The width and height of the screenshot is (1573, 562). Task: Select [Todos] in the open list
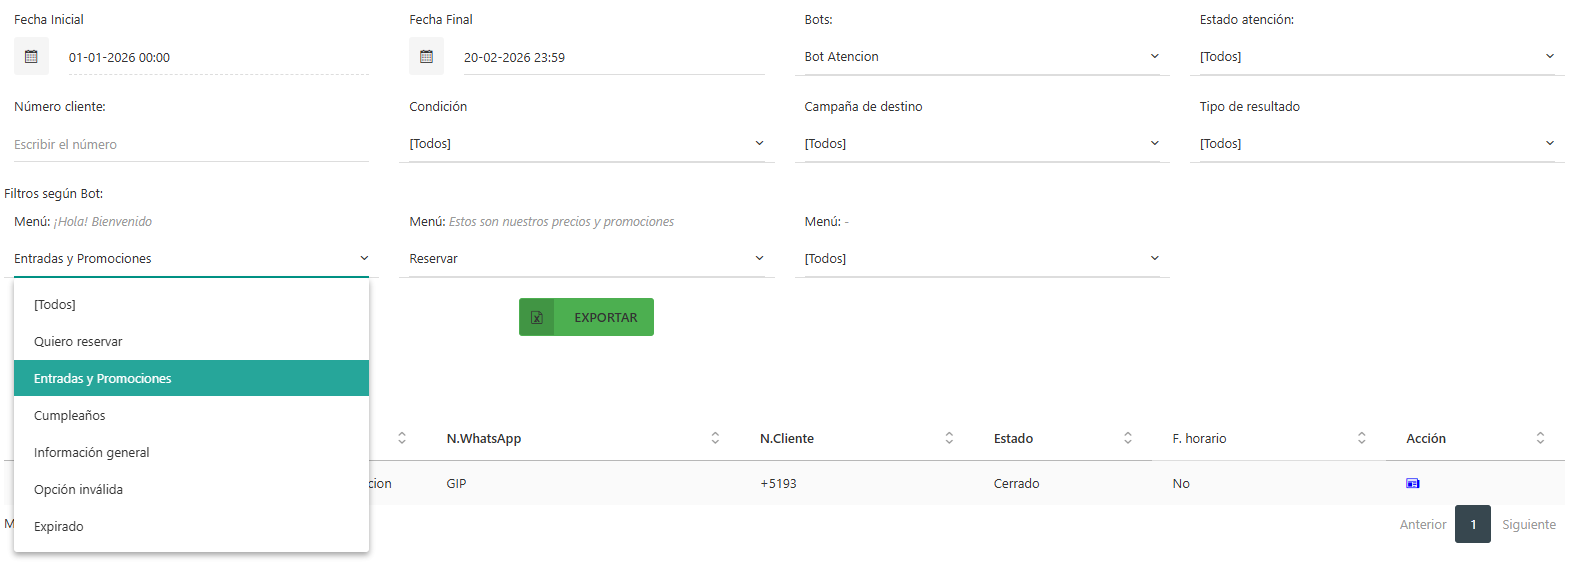coord(191,304)
